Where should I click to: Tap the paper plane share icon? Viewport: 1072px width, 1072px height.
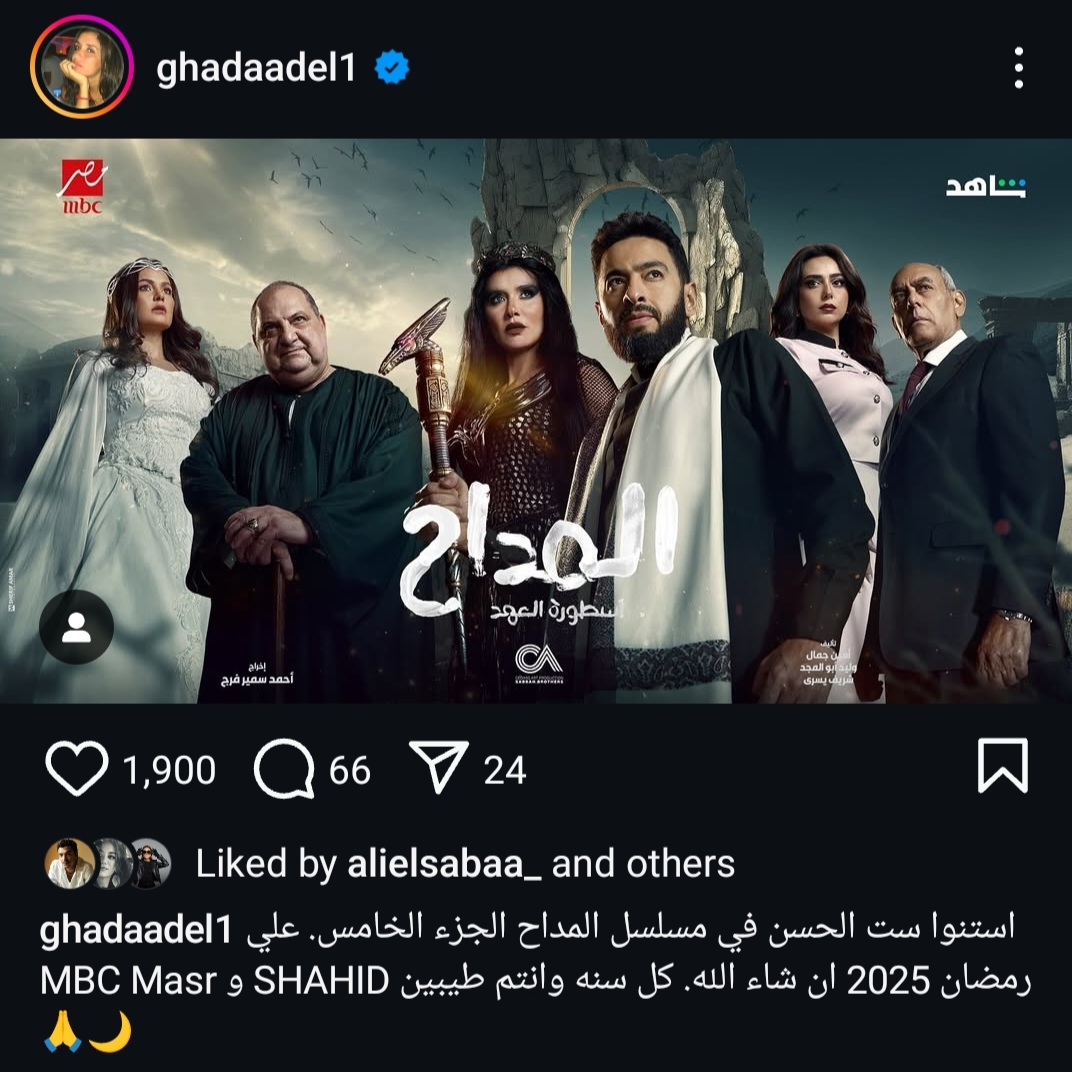(x=439, y=766)
